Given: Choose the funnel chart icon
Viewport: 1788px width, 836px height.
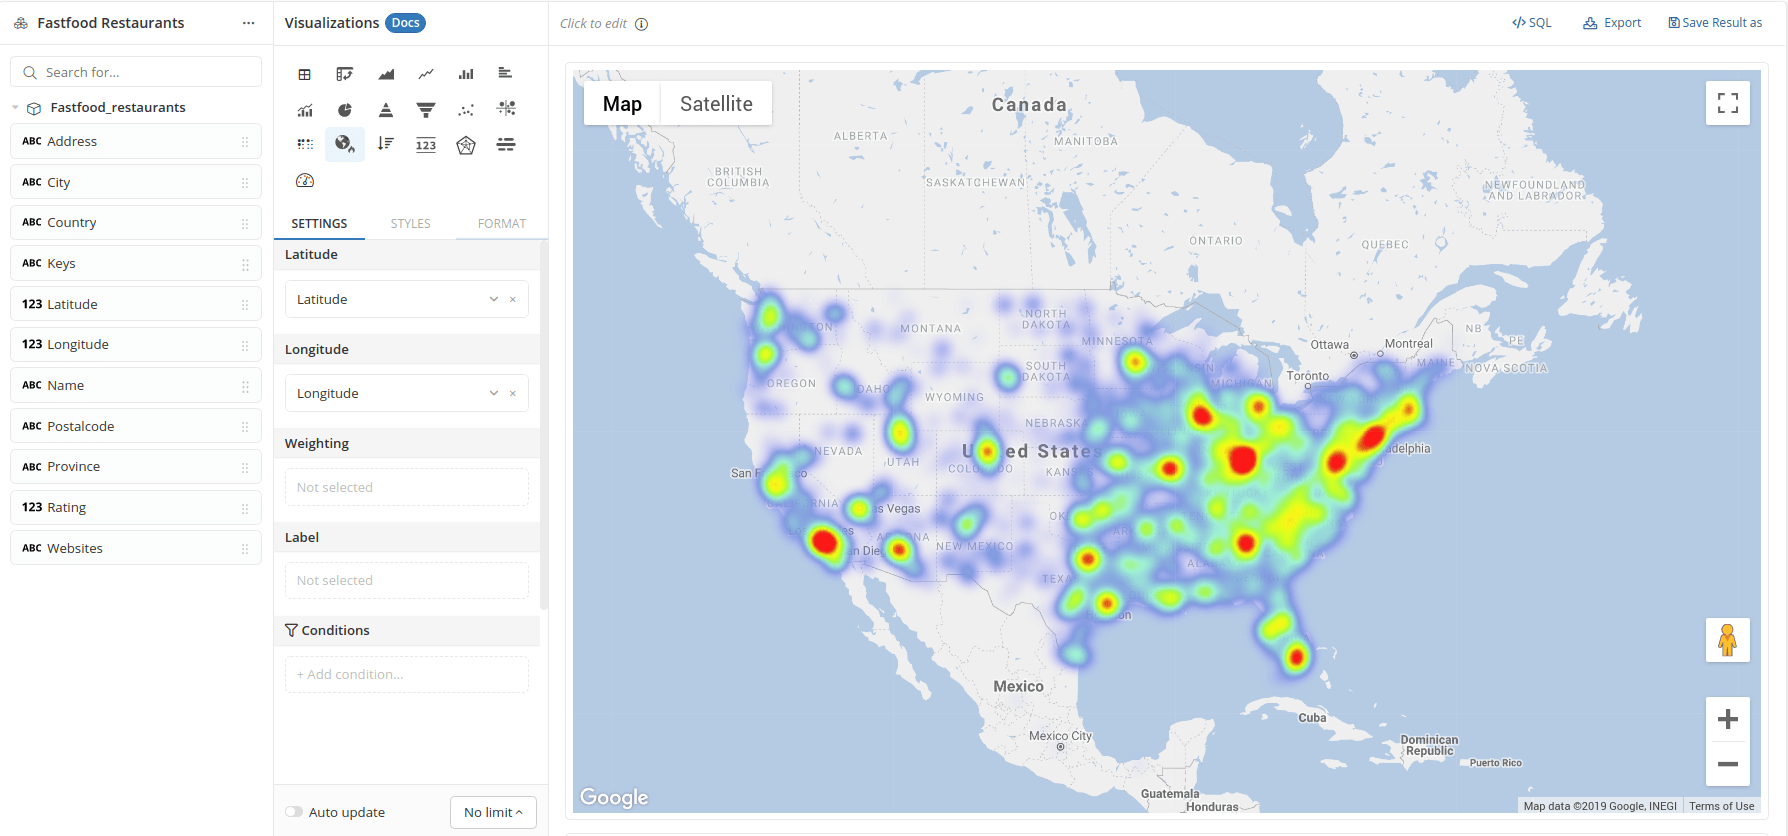Looking at the screenshot, I should coord(426,110).
